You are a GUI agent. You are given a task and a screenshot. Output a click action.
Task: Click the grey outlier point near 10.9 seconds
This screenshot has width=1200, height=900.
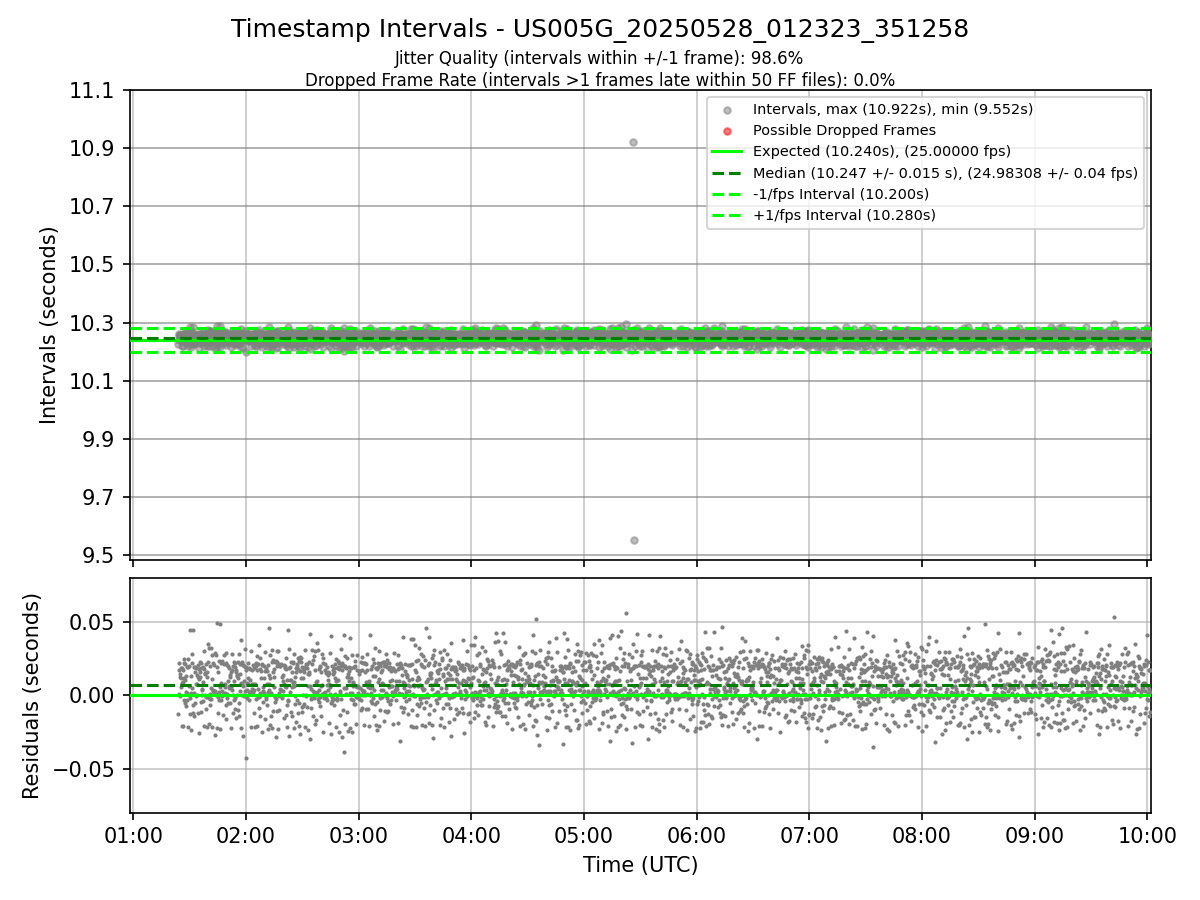pos(633,142)
